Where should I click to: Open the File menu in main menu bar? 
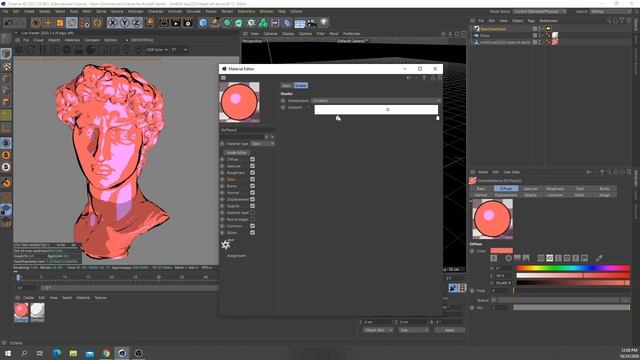(x=5, y=11)
